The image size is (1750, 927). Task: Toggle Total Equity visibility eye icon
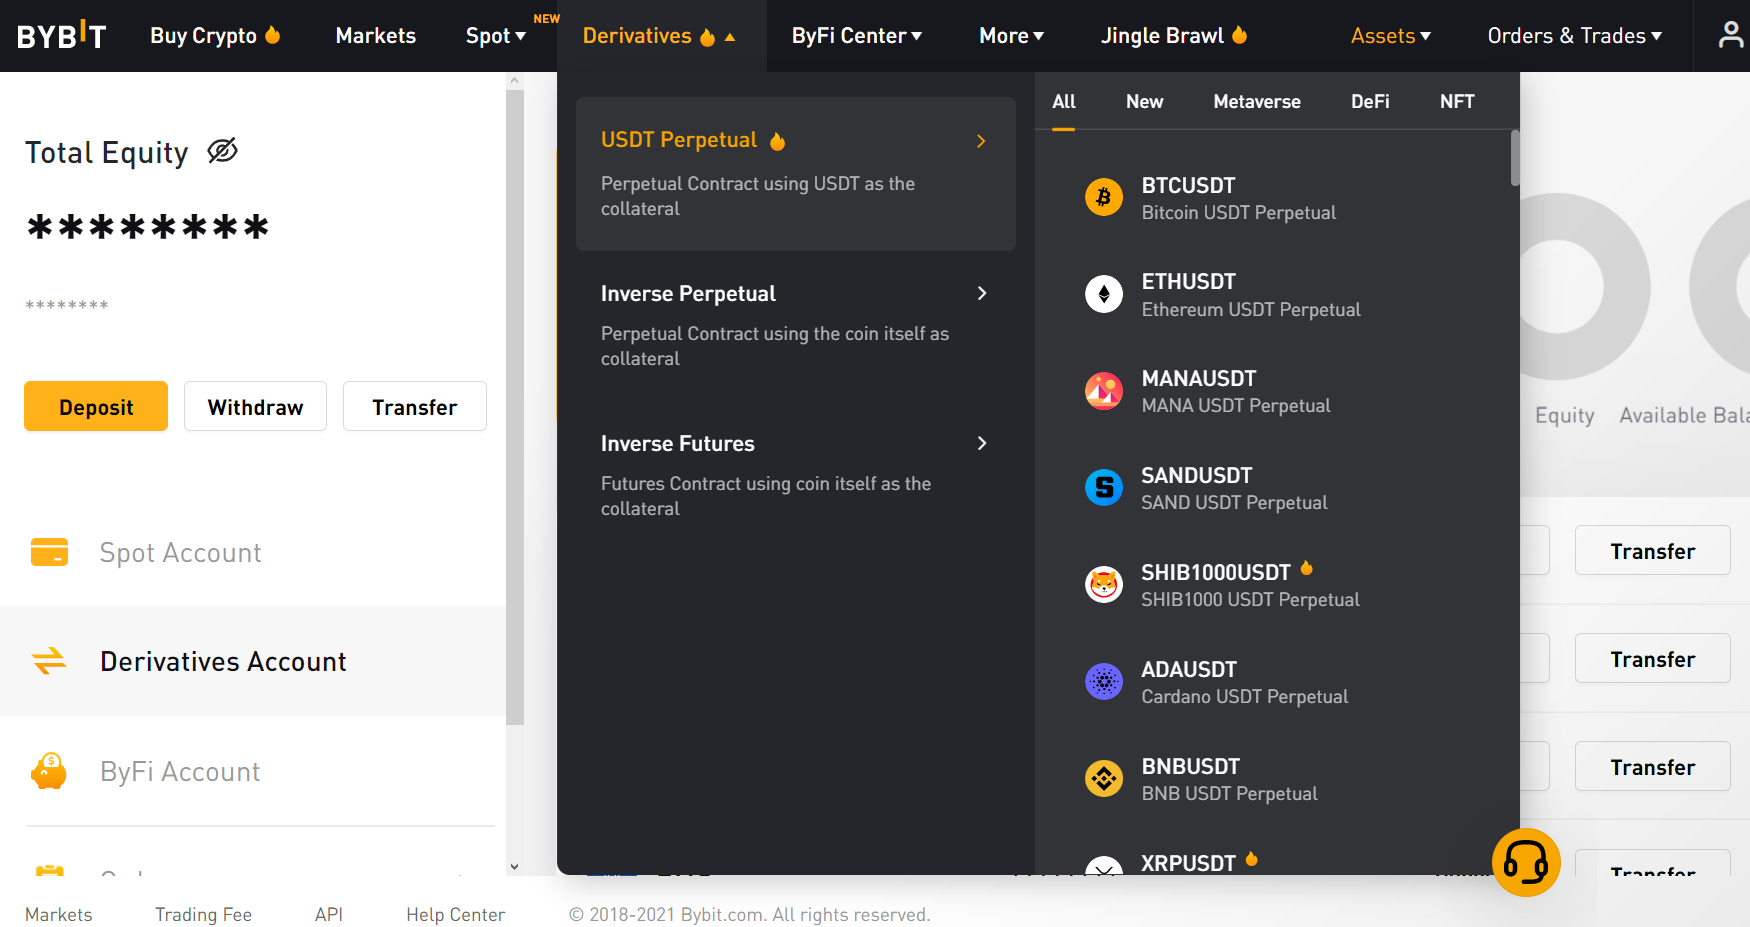(x=222, y=151)
